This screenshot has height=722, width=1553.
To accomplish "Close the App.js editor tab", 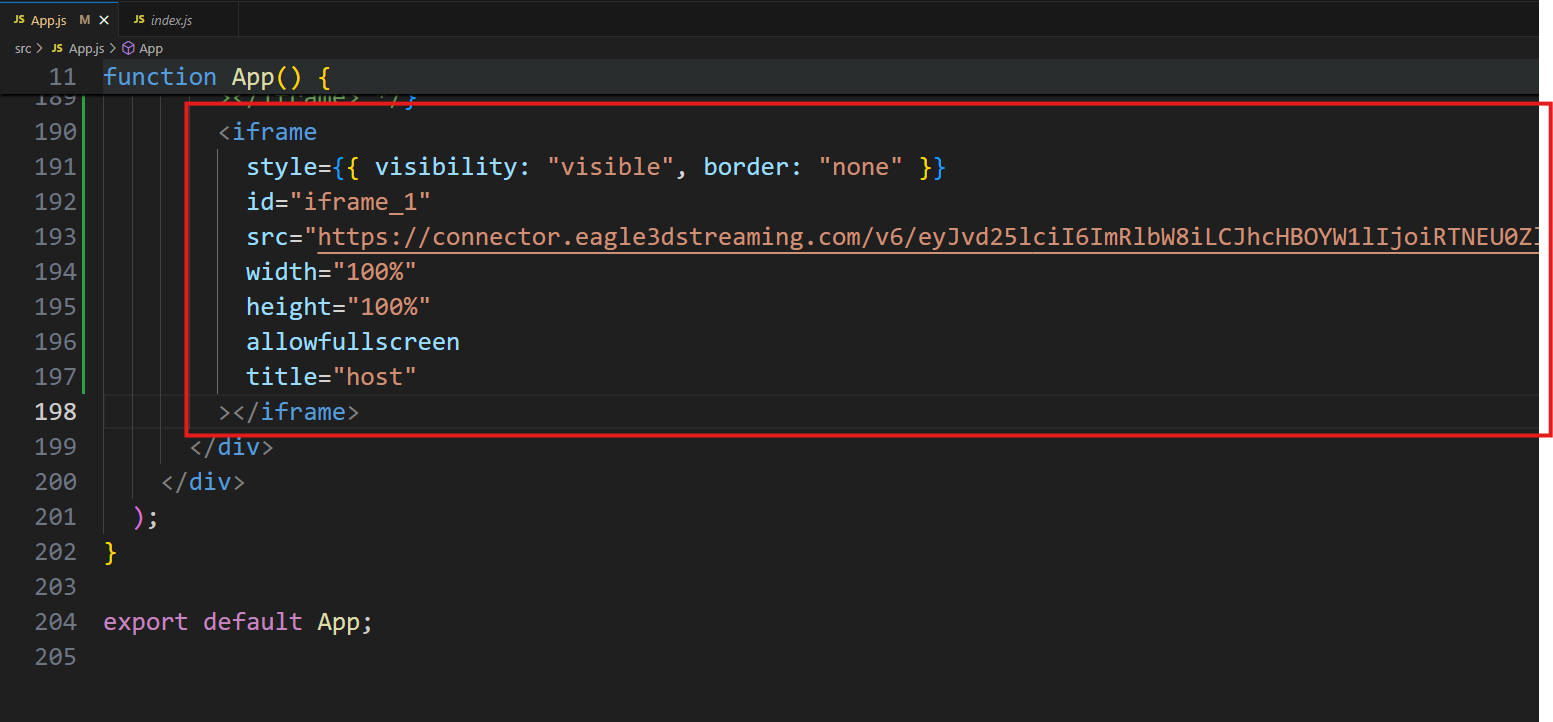I will click(x=104, y=20).
